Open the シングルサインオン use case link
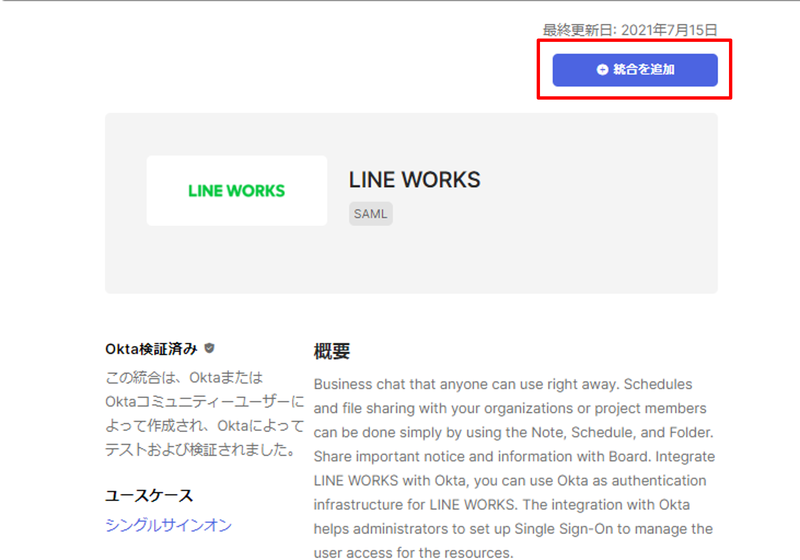800x560 pixels. [x=168, y=525]
